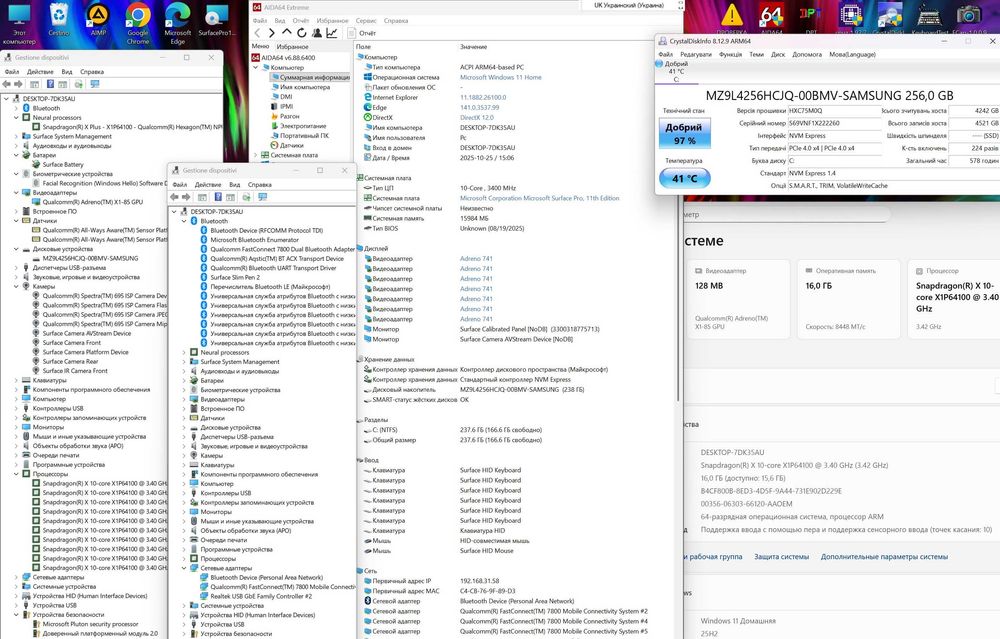Image resolution: width=1000 pixels, height=639 pixels.
Task: Click forward arrow in front Device Manager toolbar
Action: point(186,197)
